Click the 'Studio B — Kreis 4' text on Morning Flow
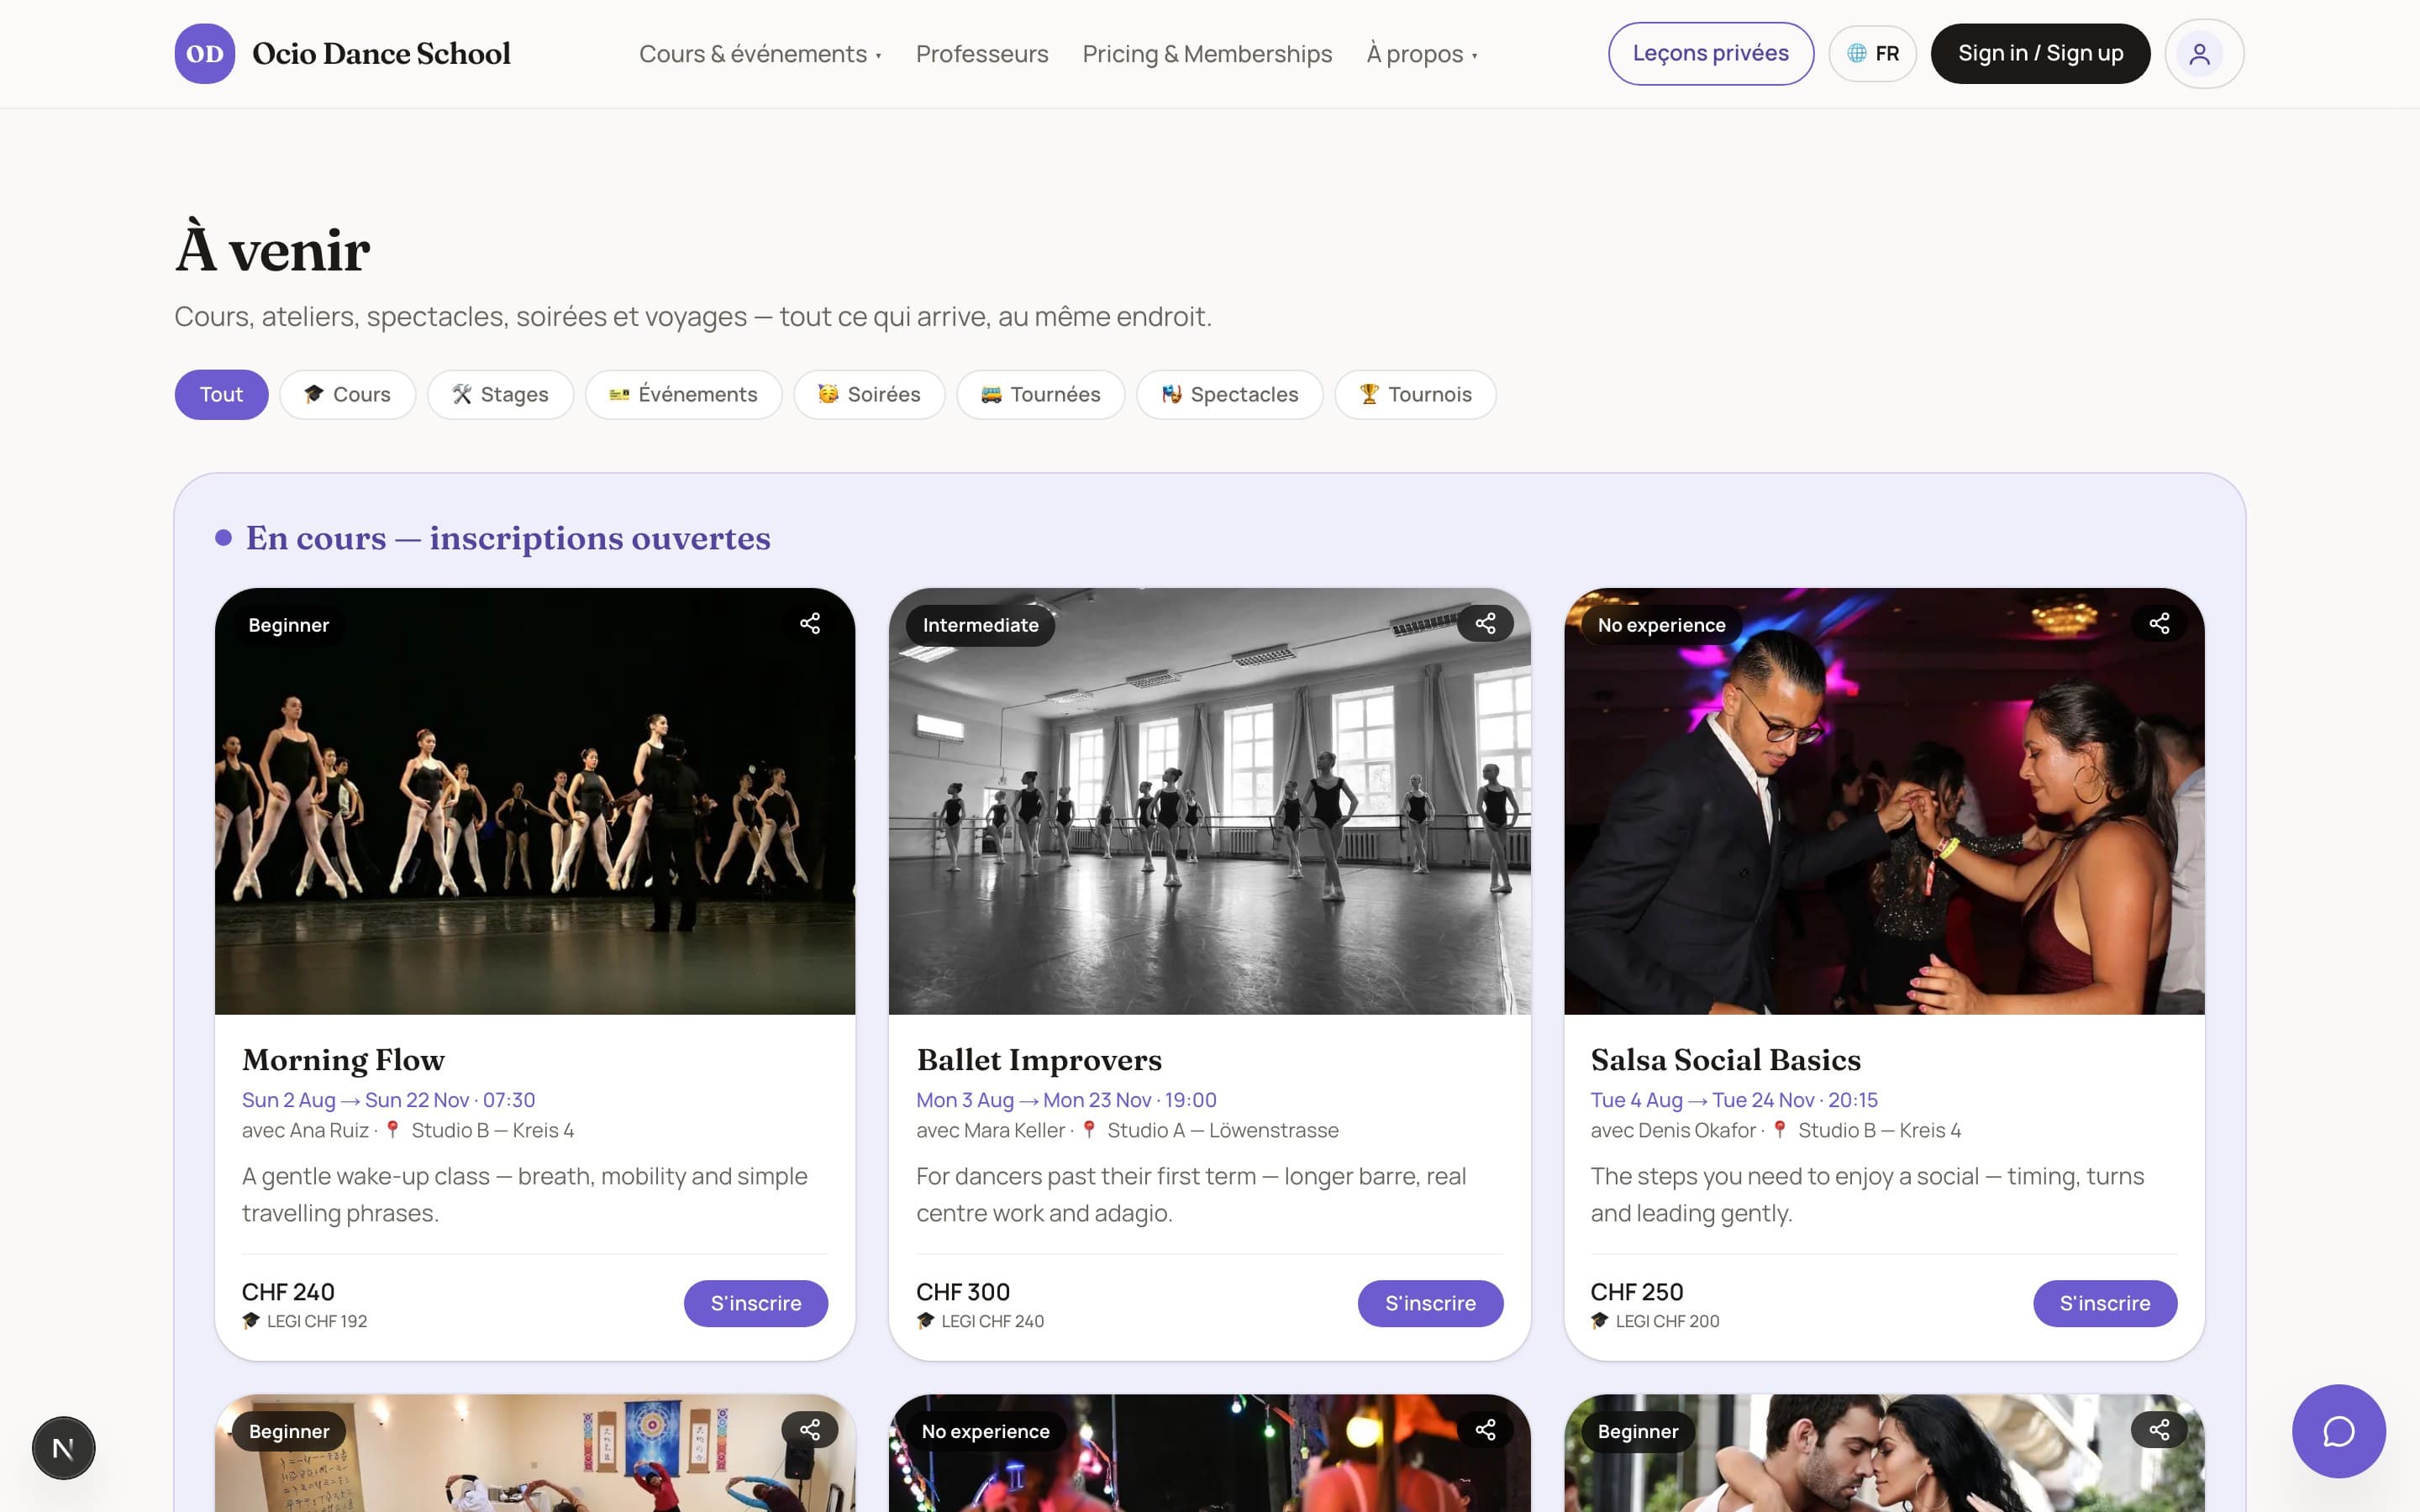2420x1512 pixels. [492, 1131]
